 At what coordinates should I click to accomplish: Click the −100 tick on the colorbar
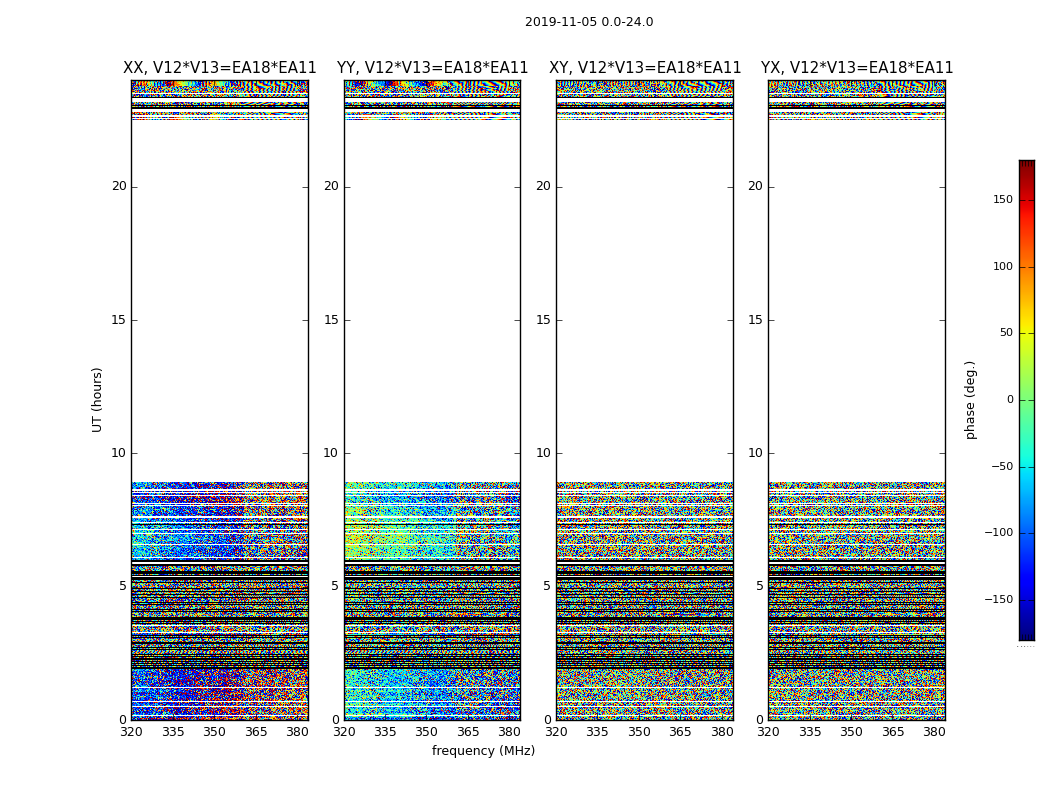click(x=998, y=532)
